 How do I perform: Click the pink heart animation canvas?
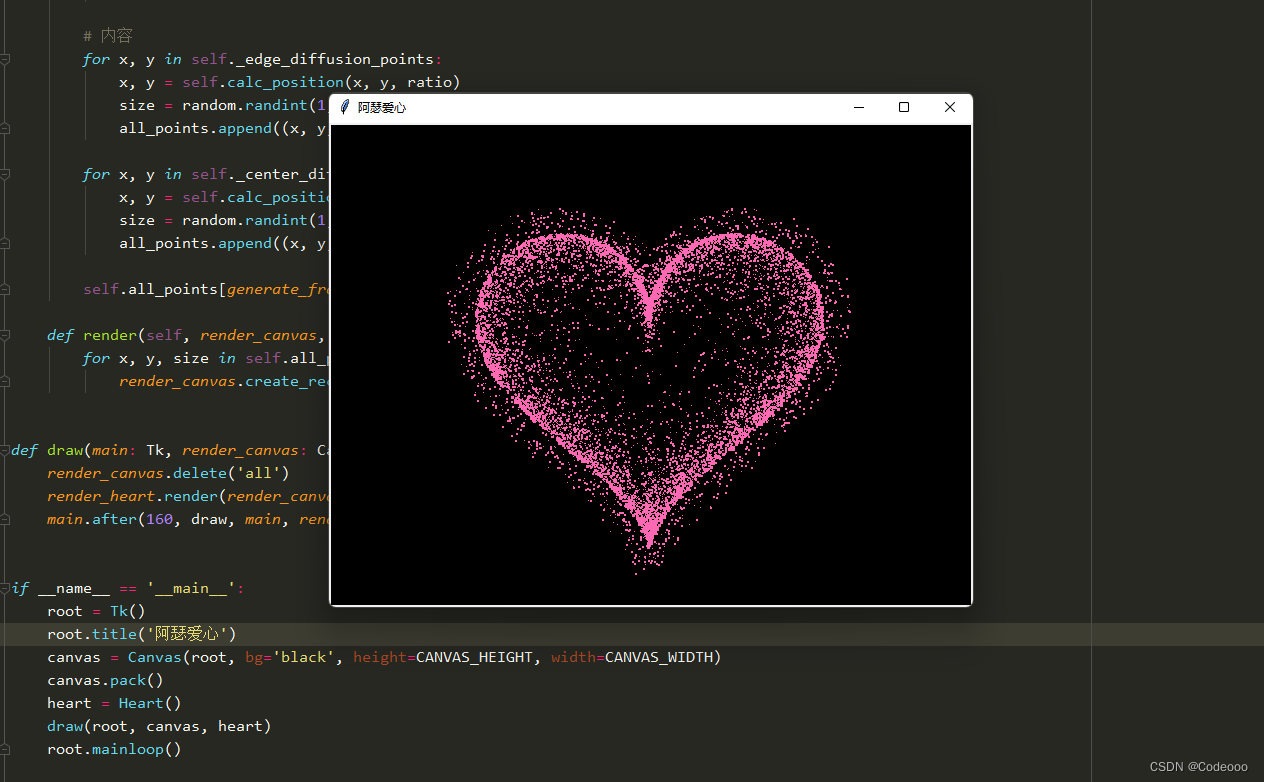651,365
